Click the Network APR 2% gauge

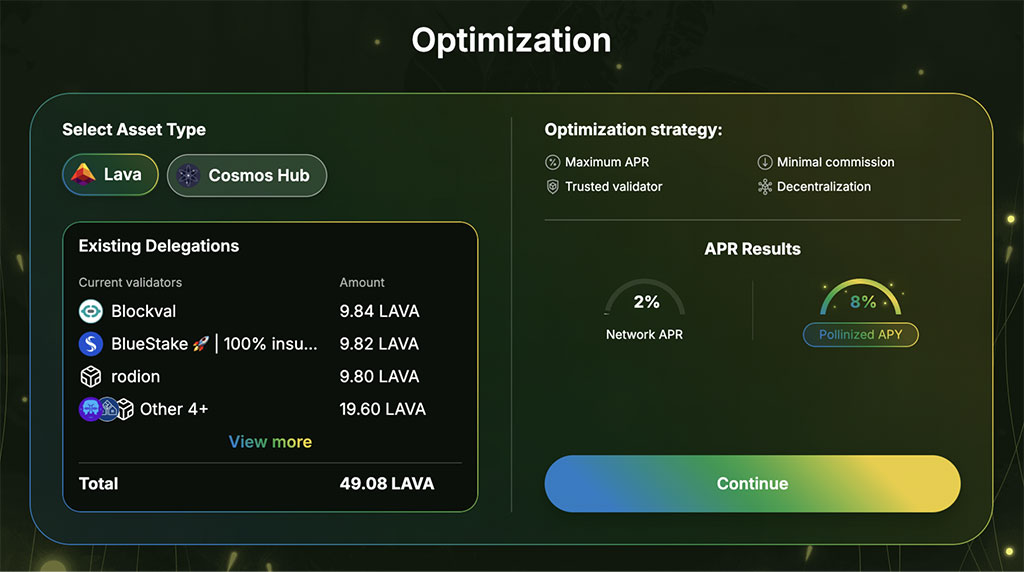pyautogui.click(x=645, y=302)
